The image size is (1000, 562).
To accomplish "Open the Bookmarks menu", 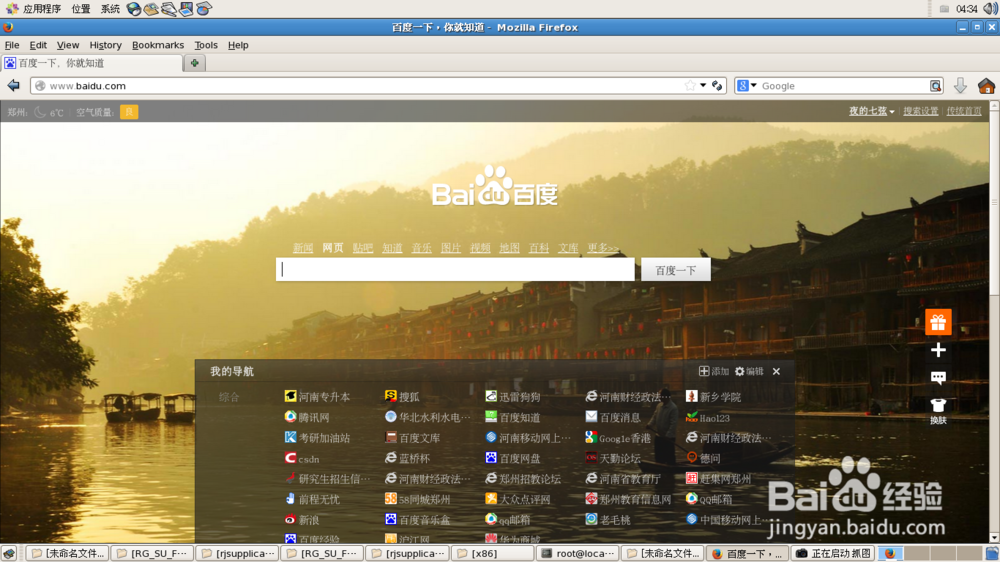I will click(x=158, y=45).
